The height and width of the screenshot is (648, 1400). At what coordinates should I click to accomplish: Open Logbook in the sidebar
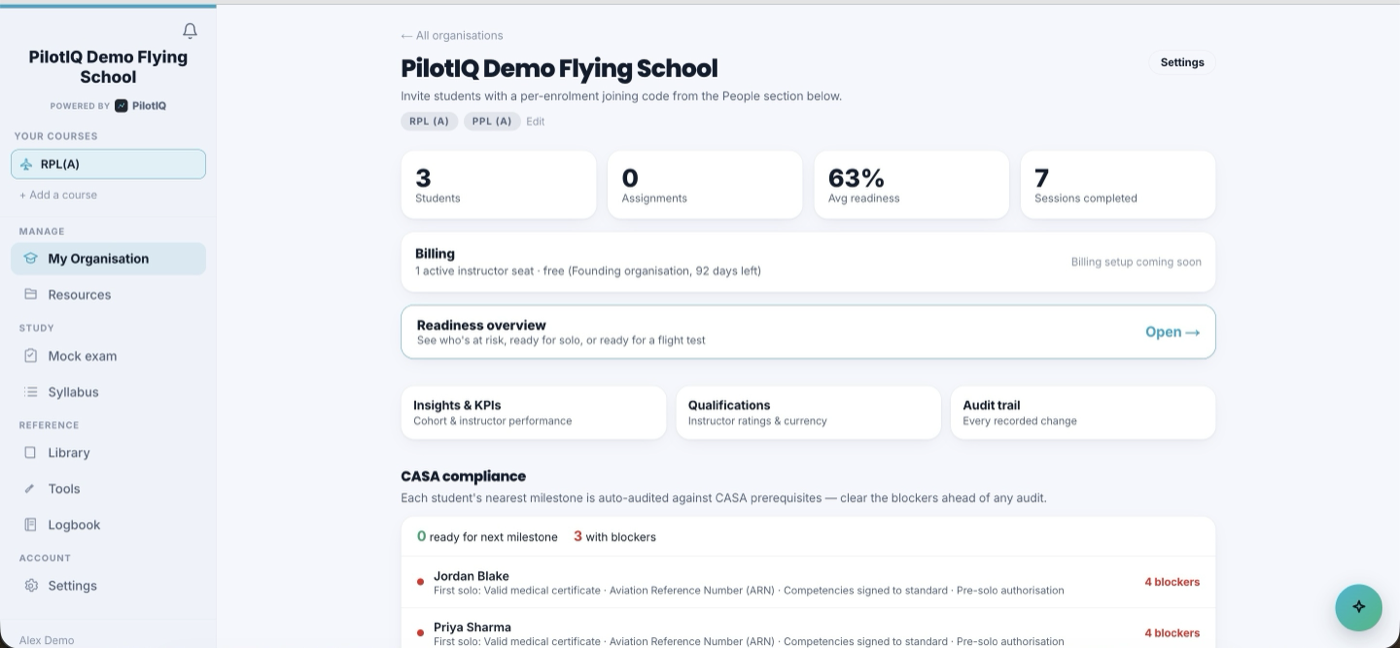click(108, 524)
